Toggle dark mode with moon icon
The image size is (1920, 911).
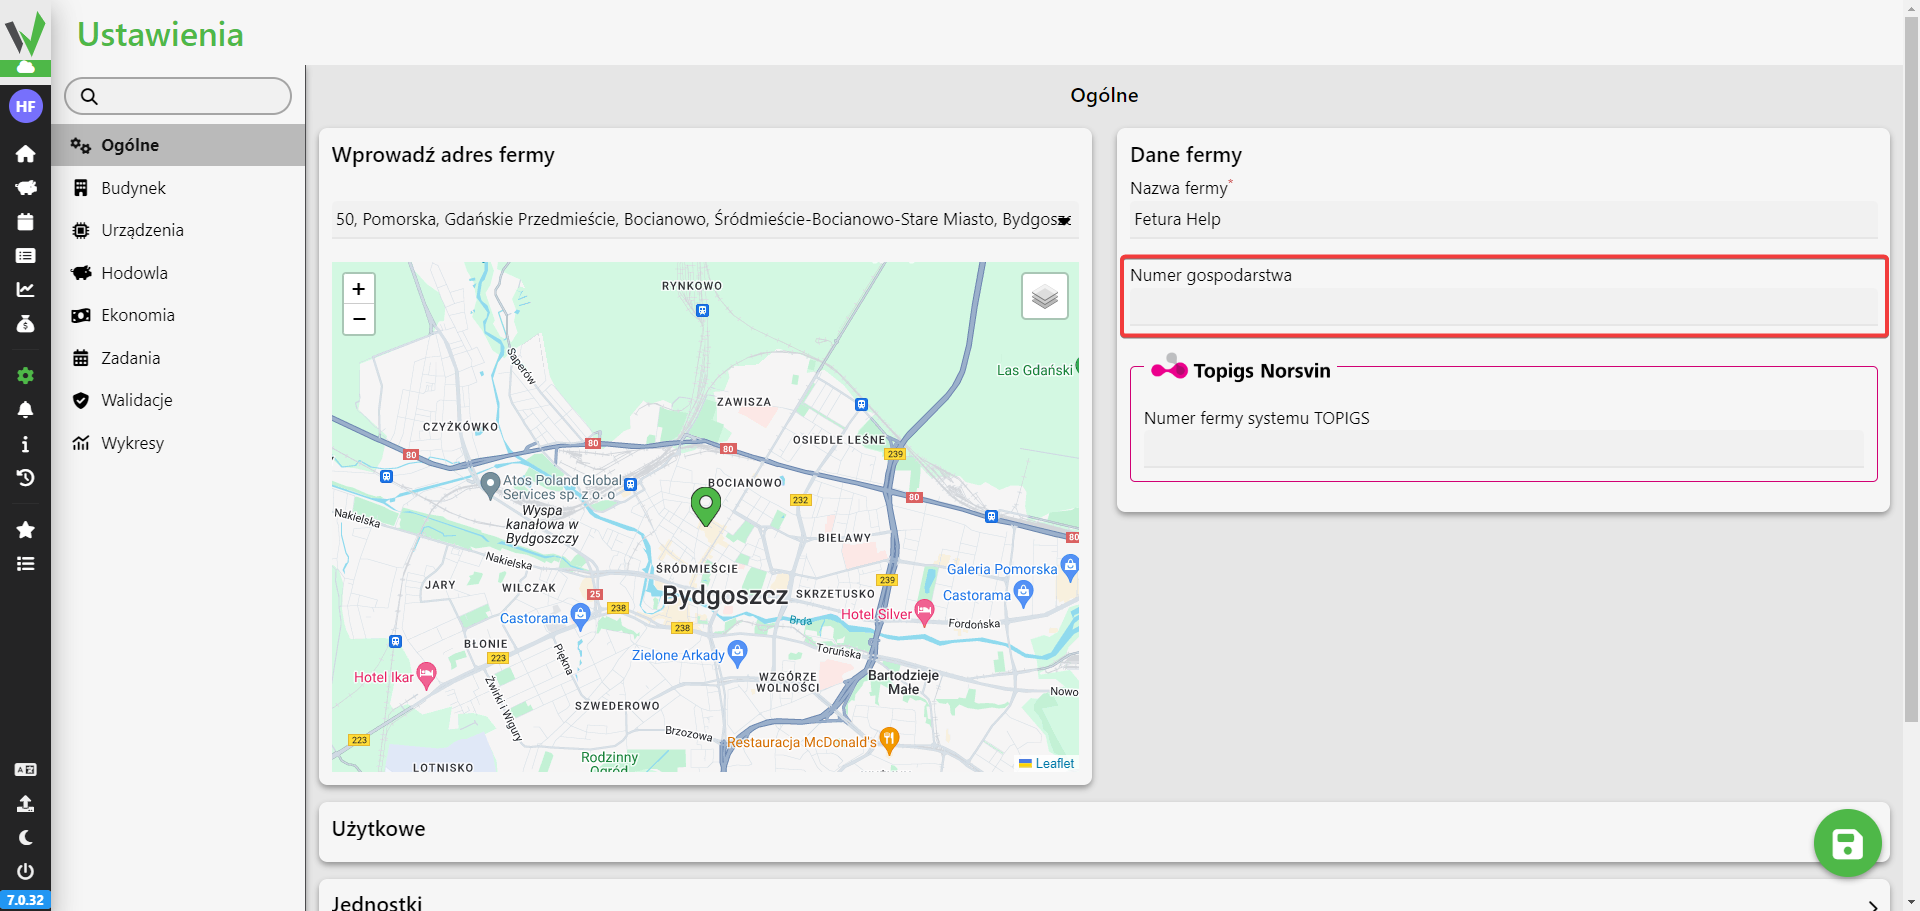click(25, 838)
